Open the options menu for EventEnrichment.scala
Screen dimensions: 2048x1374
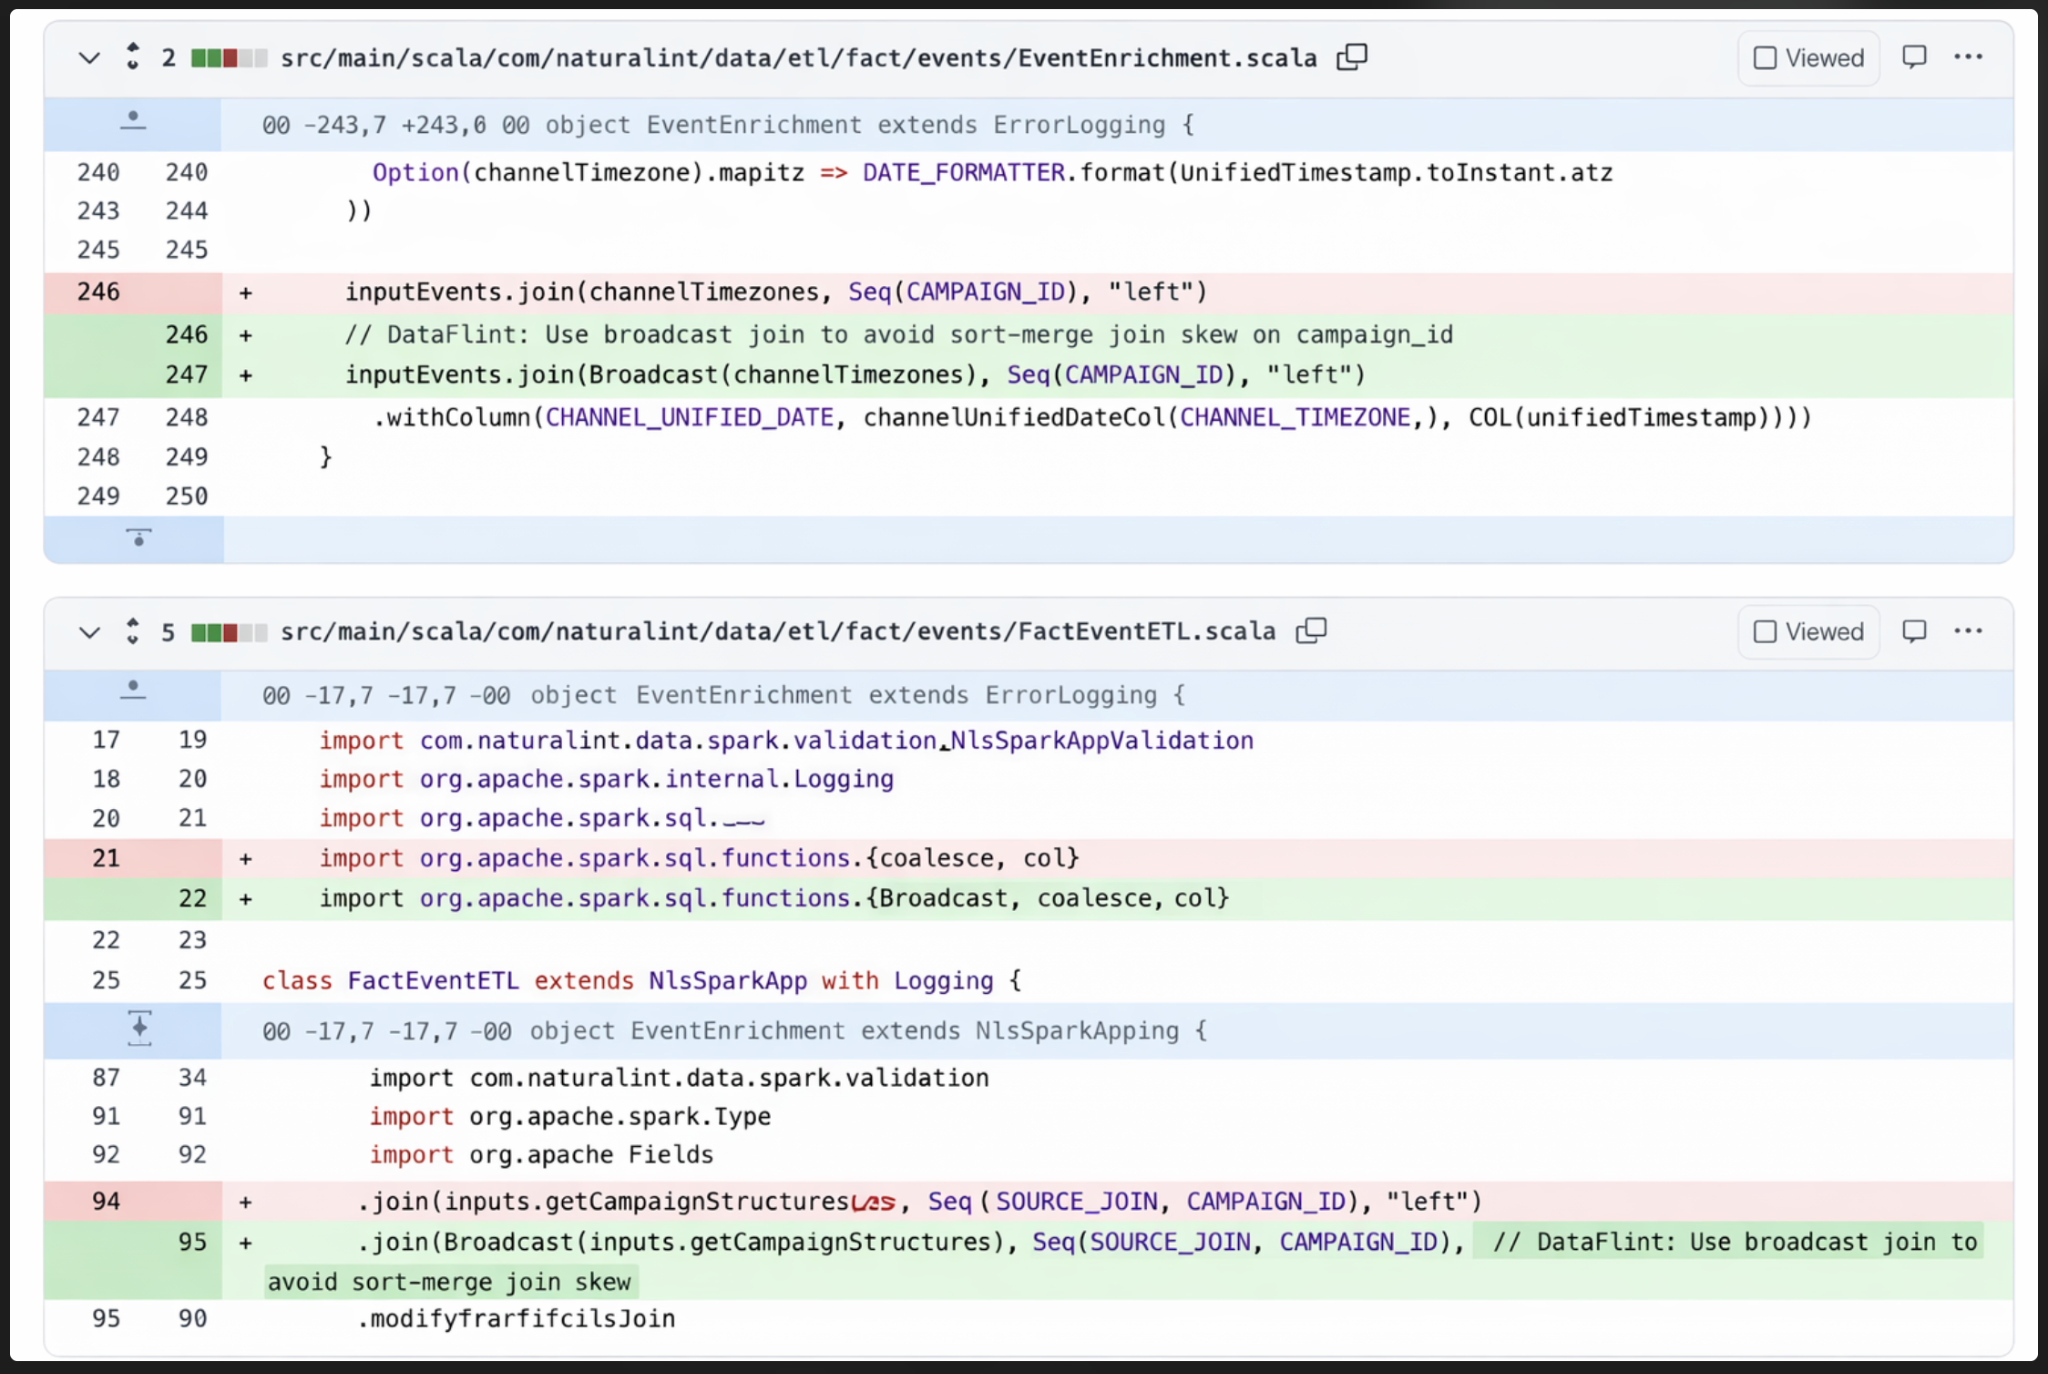1968,57
